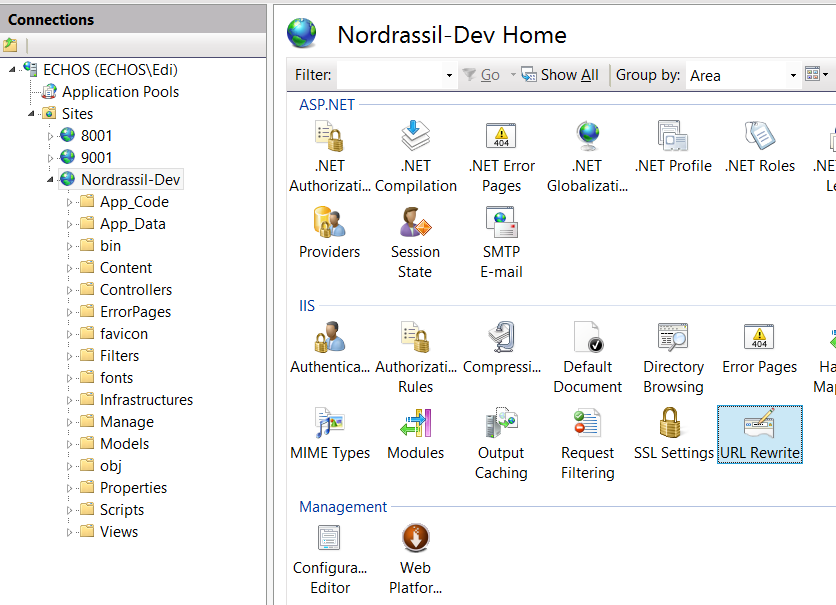Expand the Properties folder
The height and width of the screenshot is (605, 836).
(x=69, y=488)
